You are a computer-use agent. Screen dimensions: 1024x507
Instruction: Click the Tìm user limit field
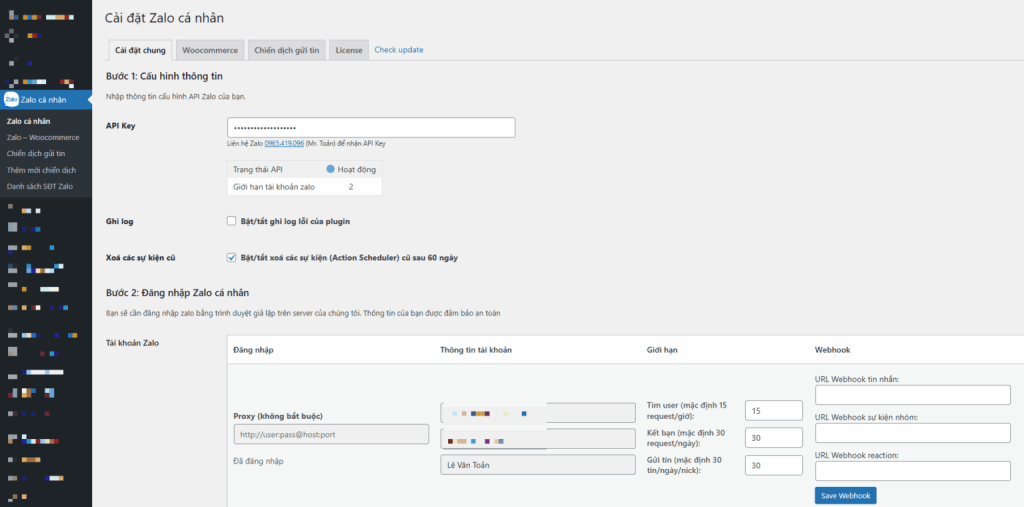[774, 410]
